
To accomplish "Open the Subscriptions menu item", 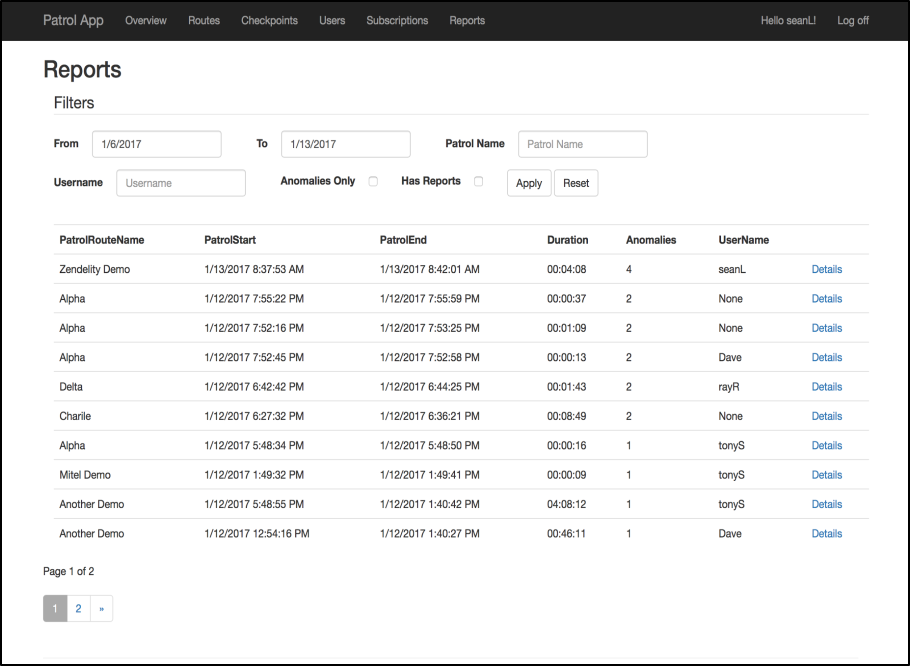I will pyautogui.click(x=397, y=21).
